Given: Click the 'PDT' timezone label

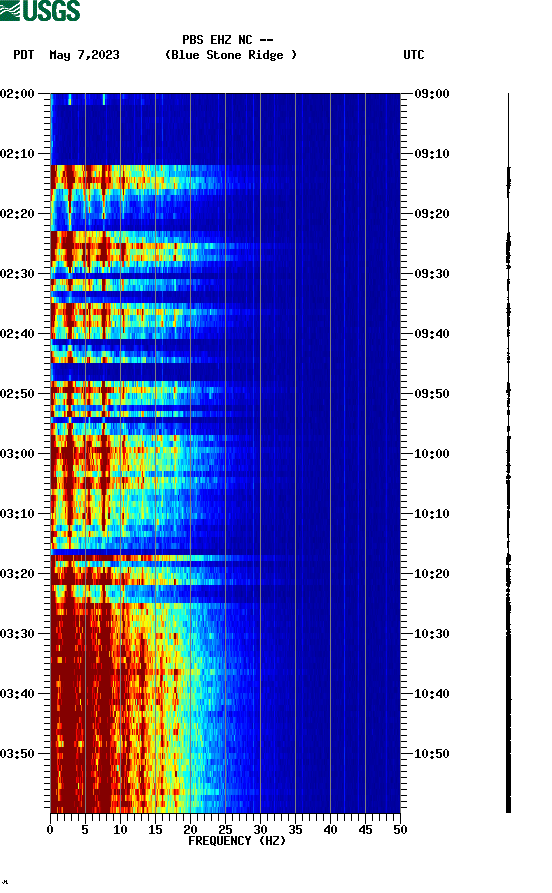Looking at the screenshot, I should (x=23, y=55).
